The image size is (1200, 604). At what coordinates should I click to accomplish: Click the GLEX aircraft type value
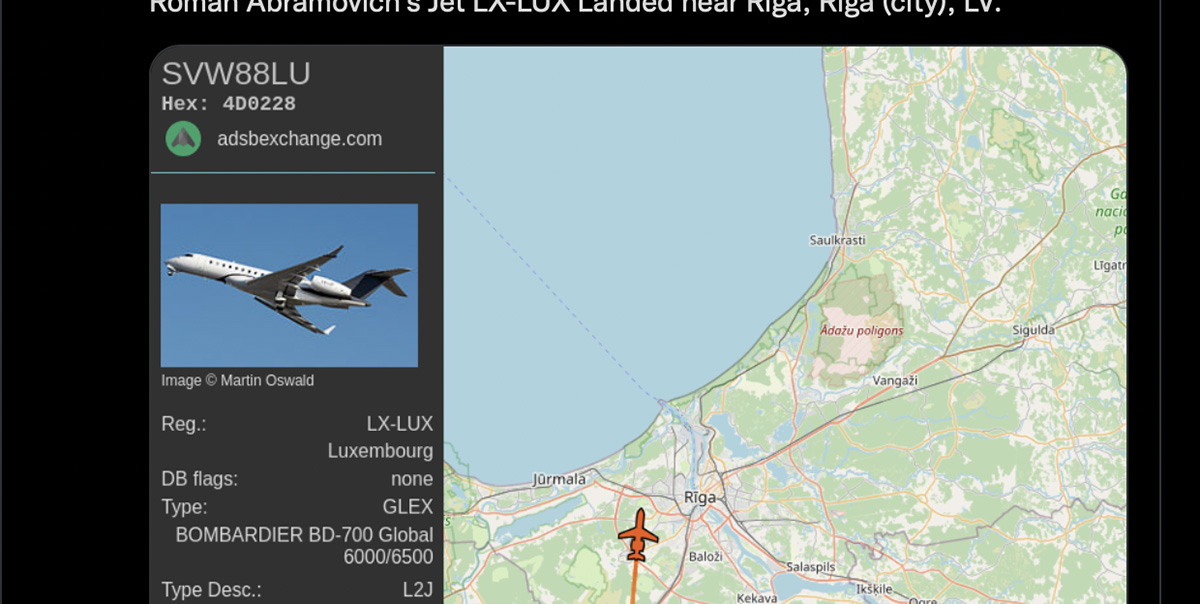[407, 507]
